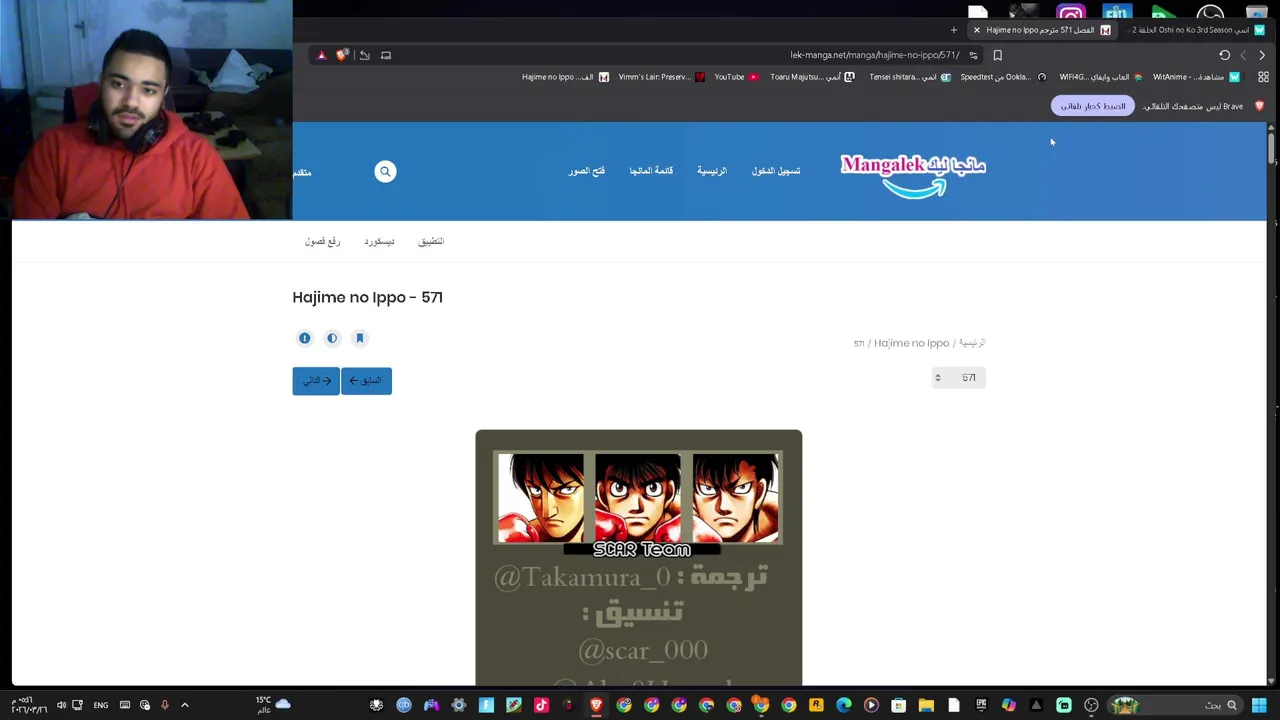Open the site settings icon beside the URL
Screen dimensions: 1280x720
pos(973,55)
